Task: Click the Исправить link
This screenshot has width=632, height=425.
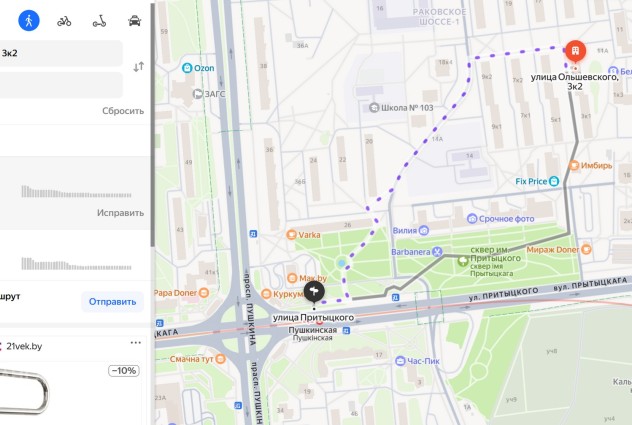Action: pyautogui.click(x=120, y=212)
